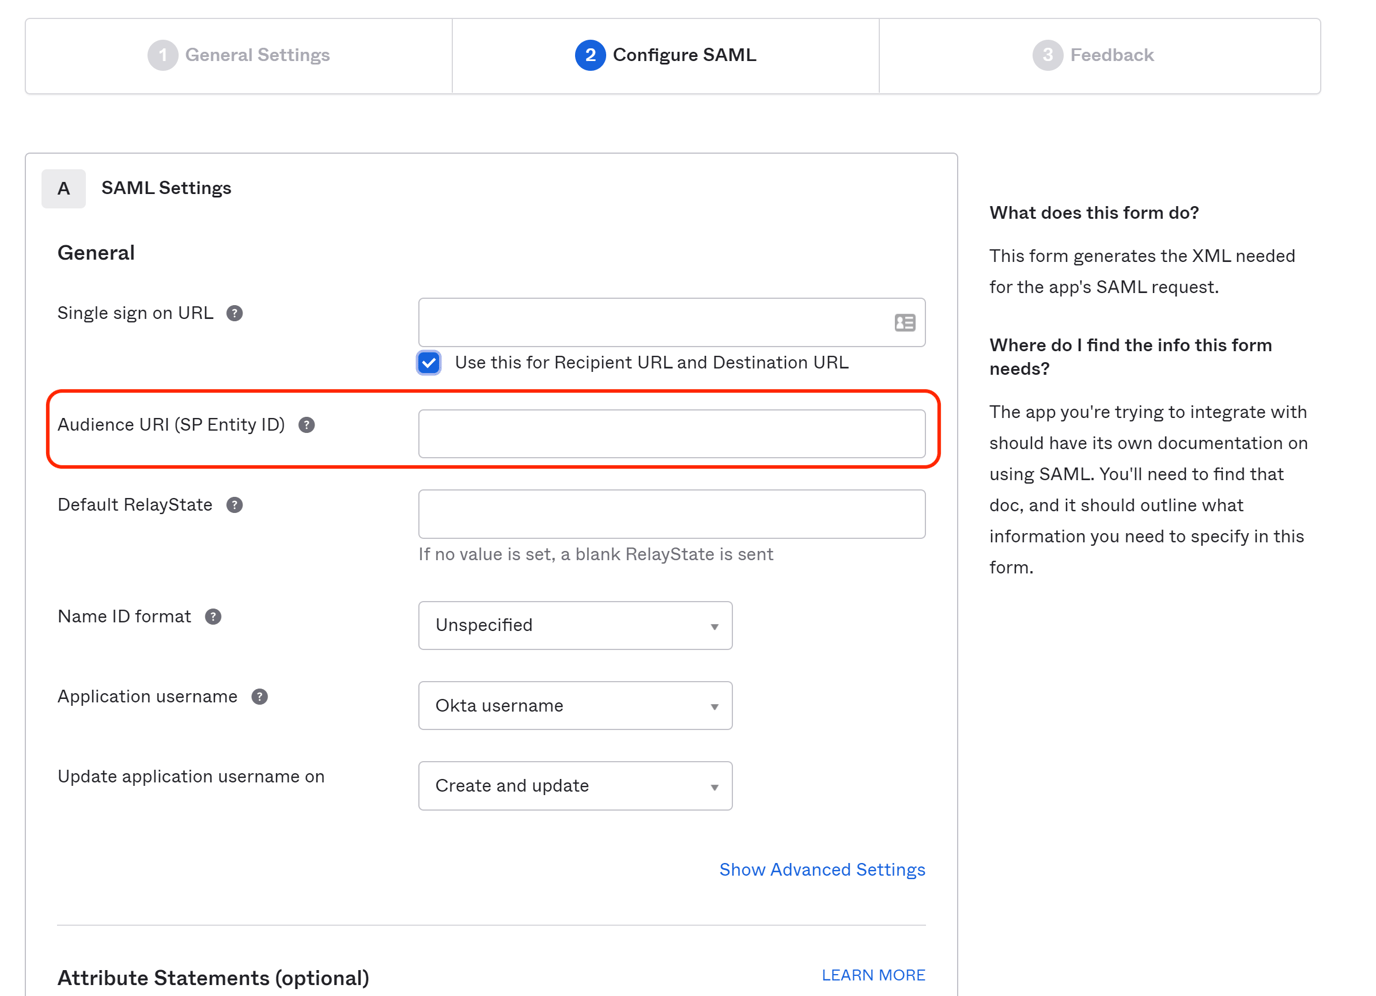Open the Update application username on dropdown
The image size is (1376, 996).
pos(575,786)
